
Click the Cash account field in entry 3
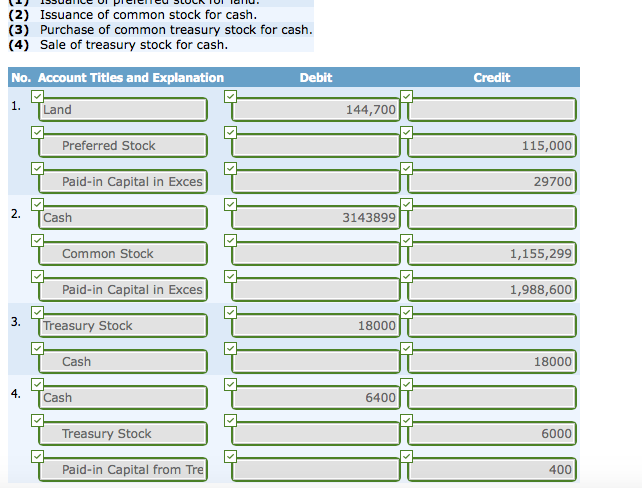123,361
